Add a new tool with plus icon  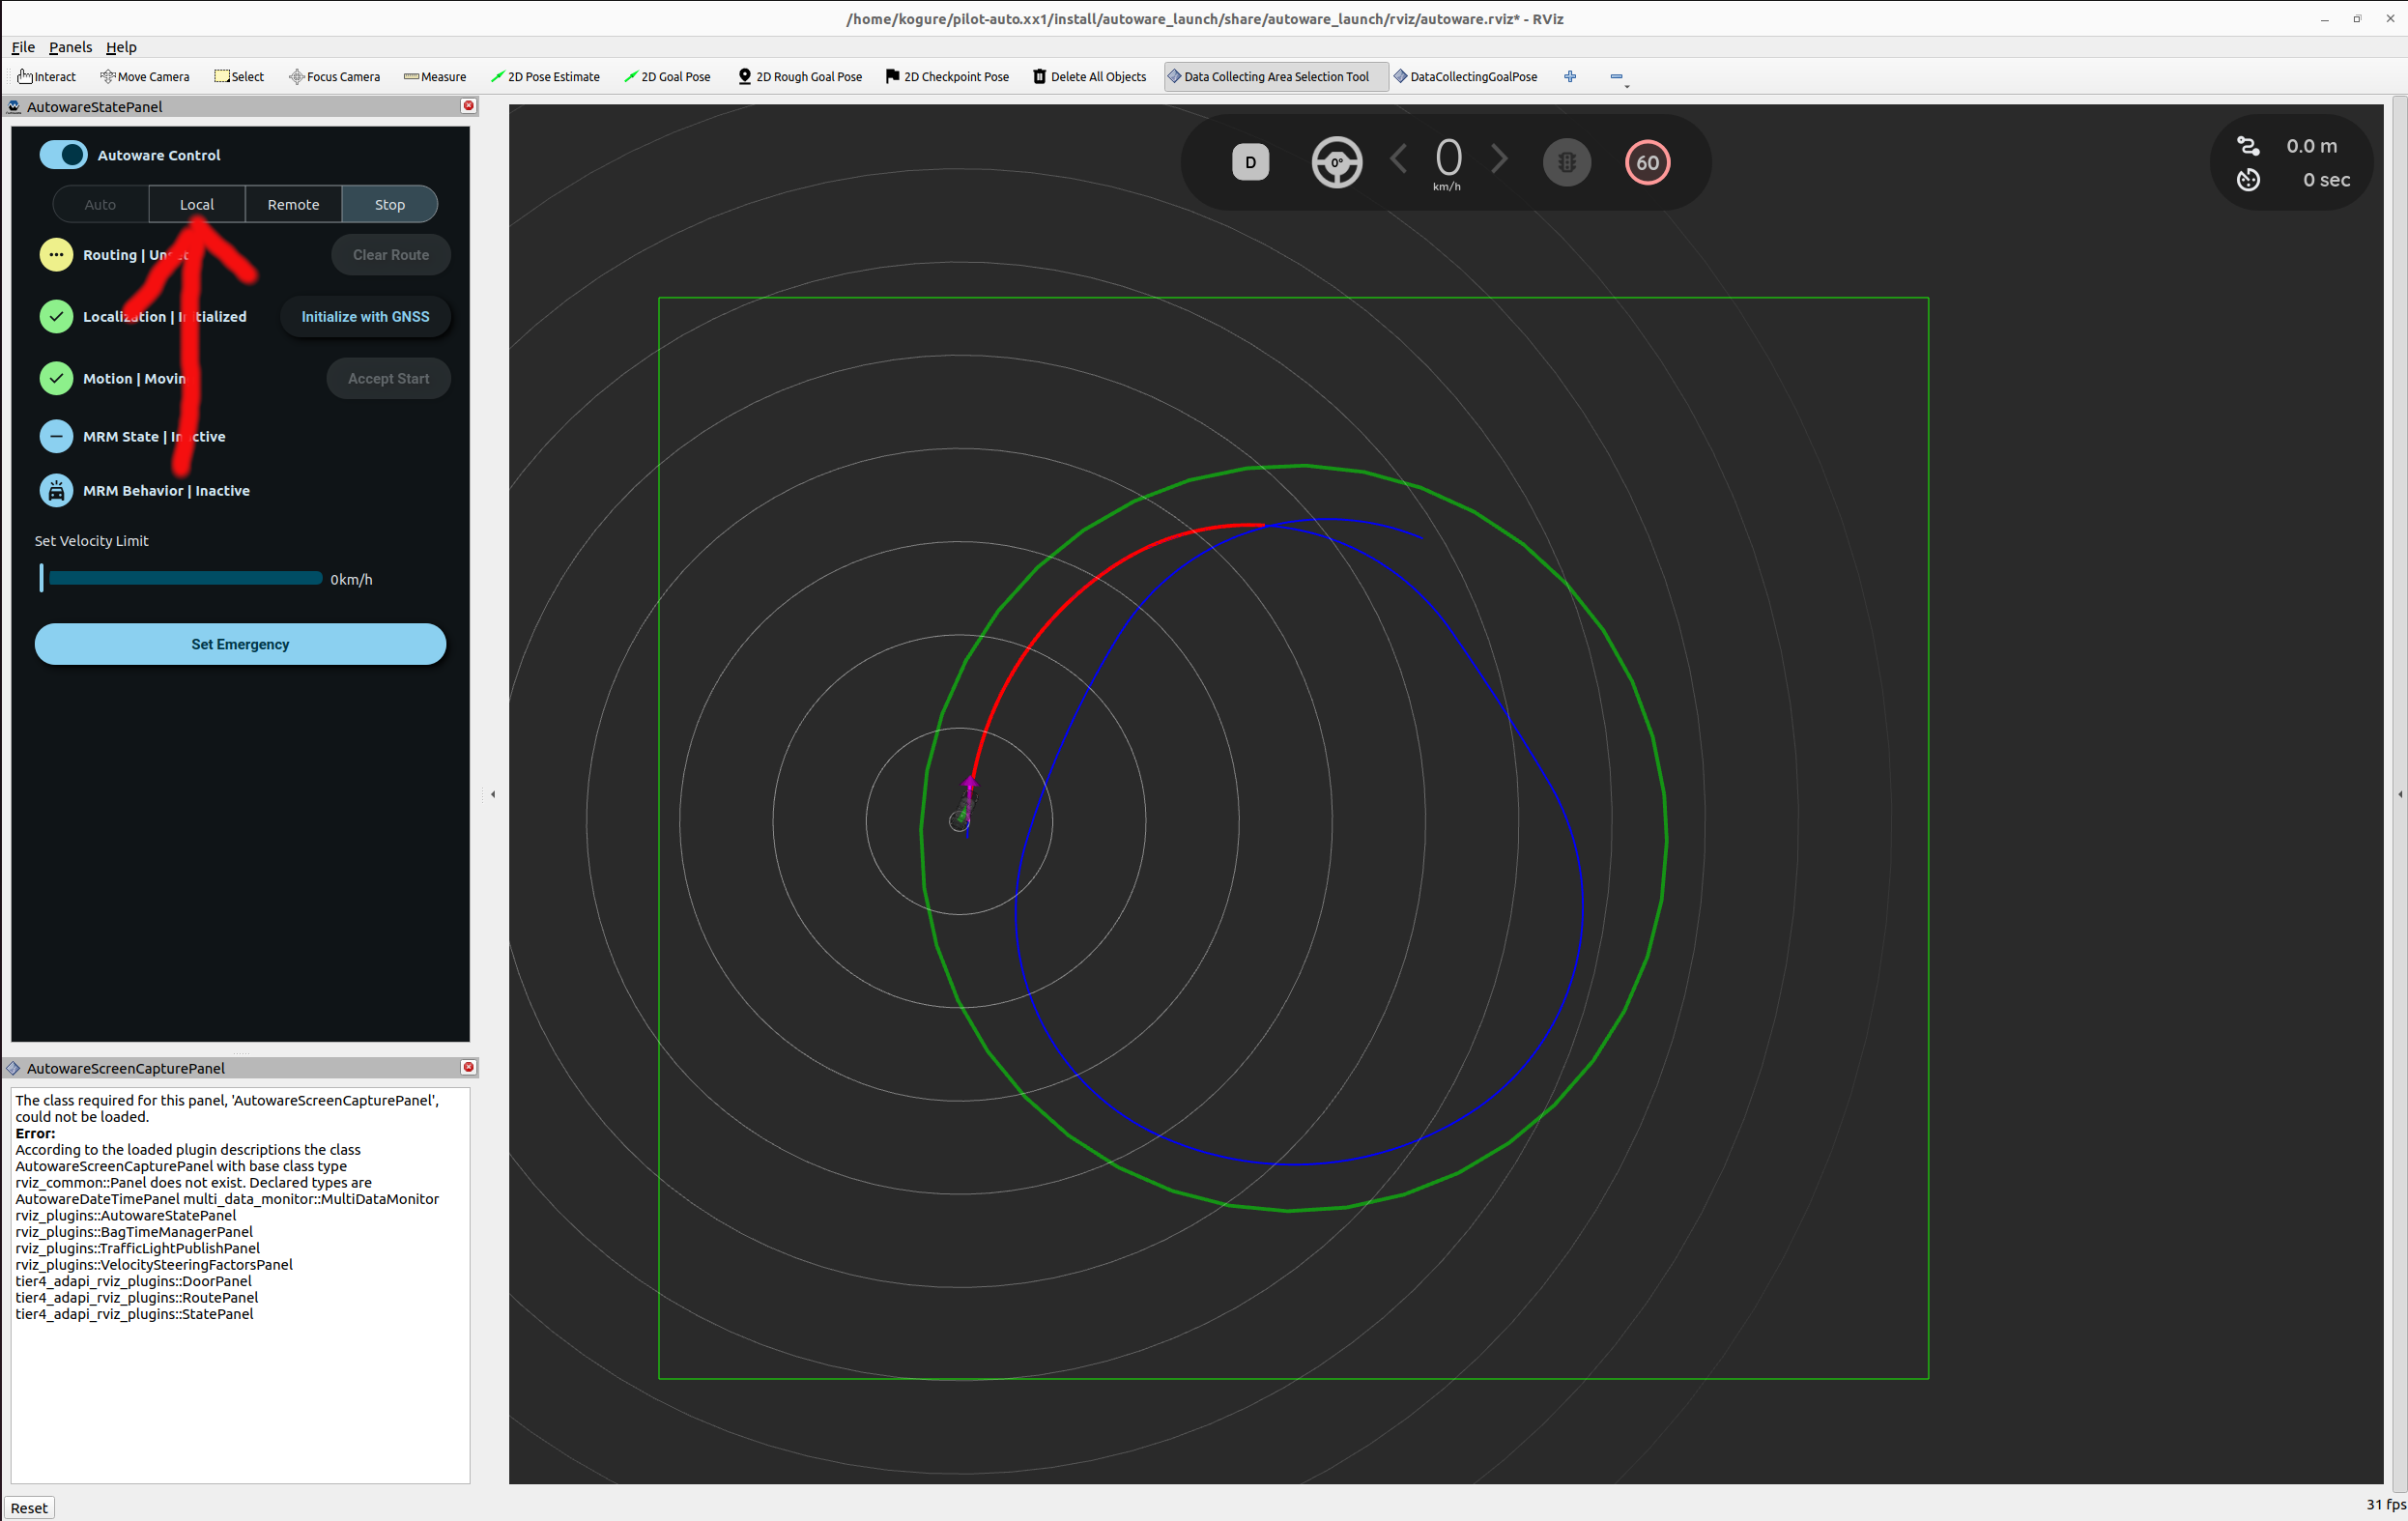[x=1570, y=77]
